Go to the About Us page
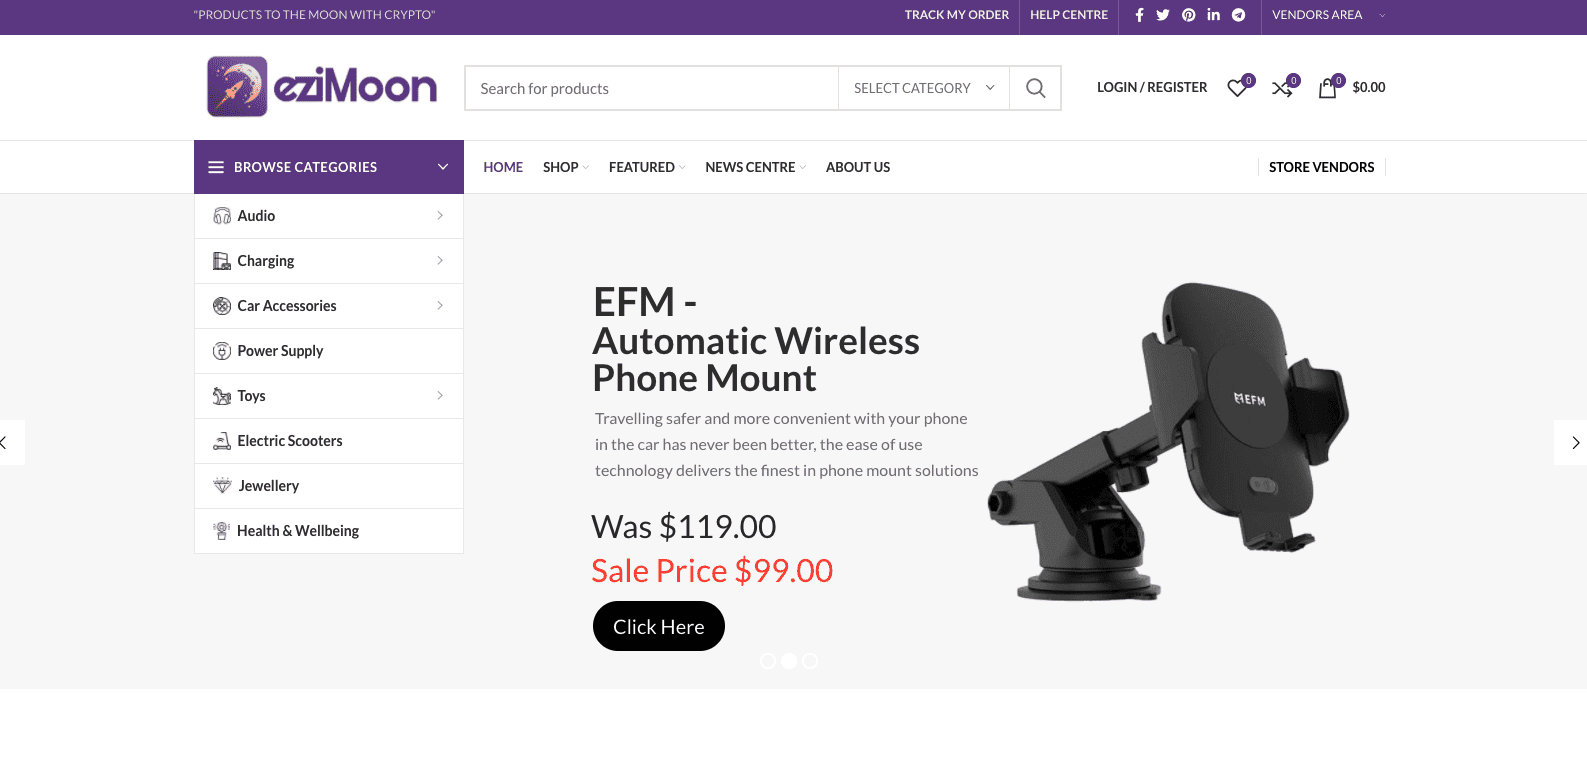The width and height of the screenshot is (1587, 775). pos(858,167)
